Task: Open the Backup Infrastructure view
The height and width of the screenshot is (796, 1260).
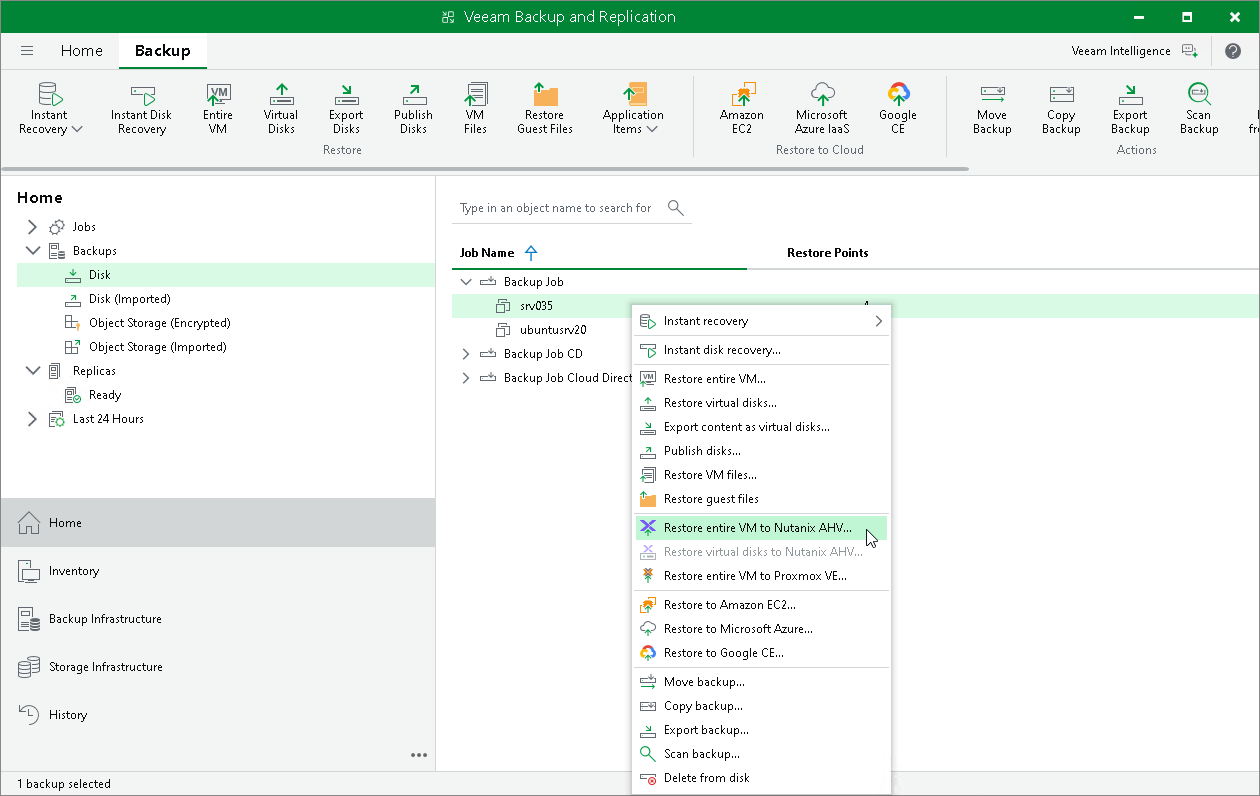Action: tap(218, 619)
